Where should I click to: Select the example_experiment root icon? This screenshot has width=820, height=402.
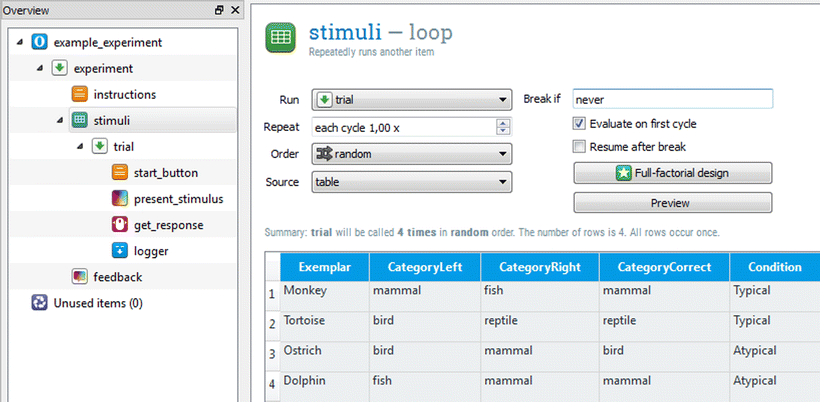point(39,42)
